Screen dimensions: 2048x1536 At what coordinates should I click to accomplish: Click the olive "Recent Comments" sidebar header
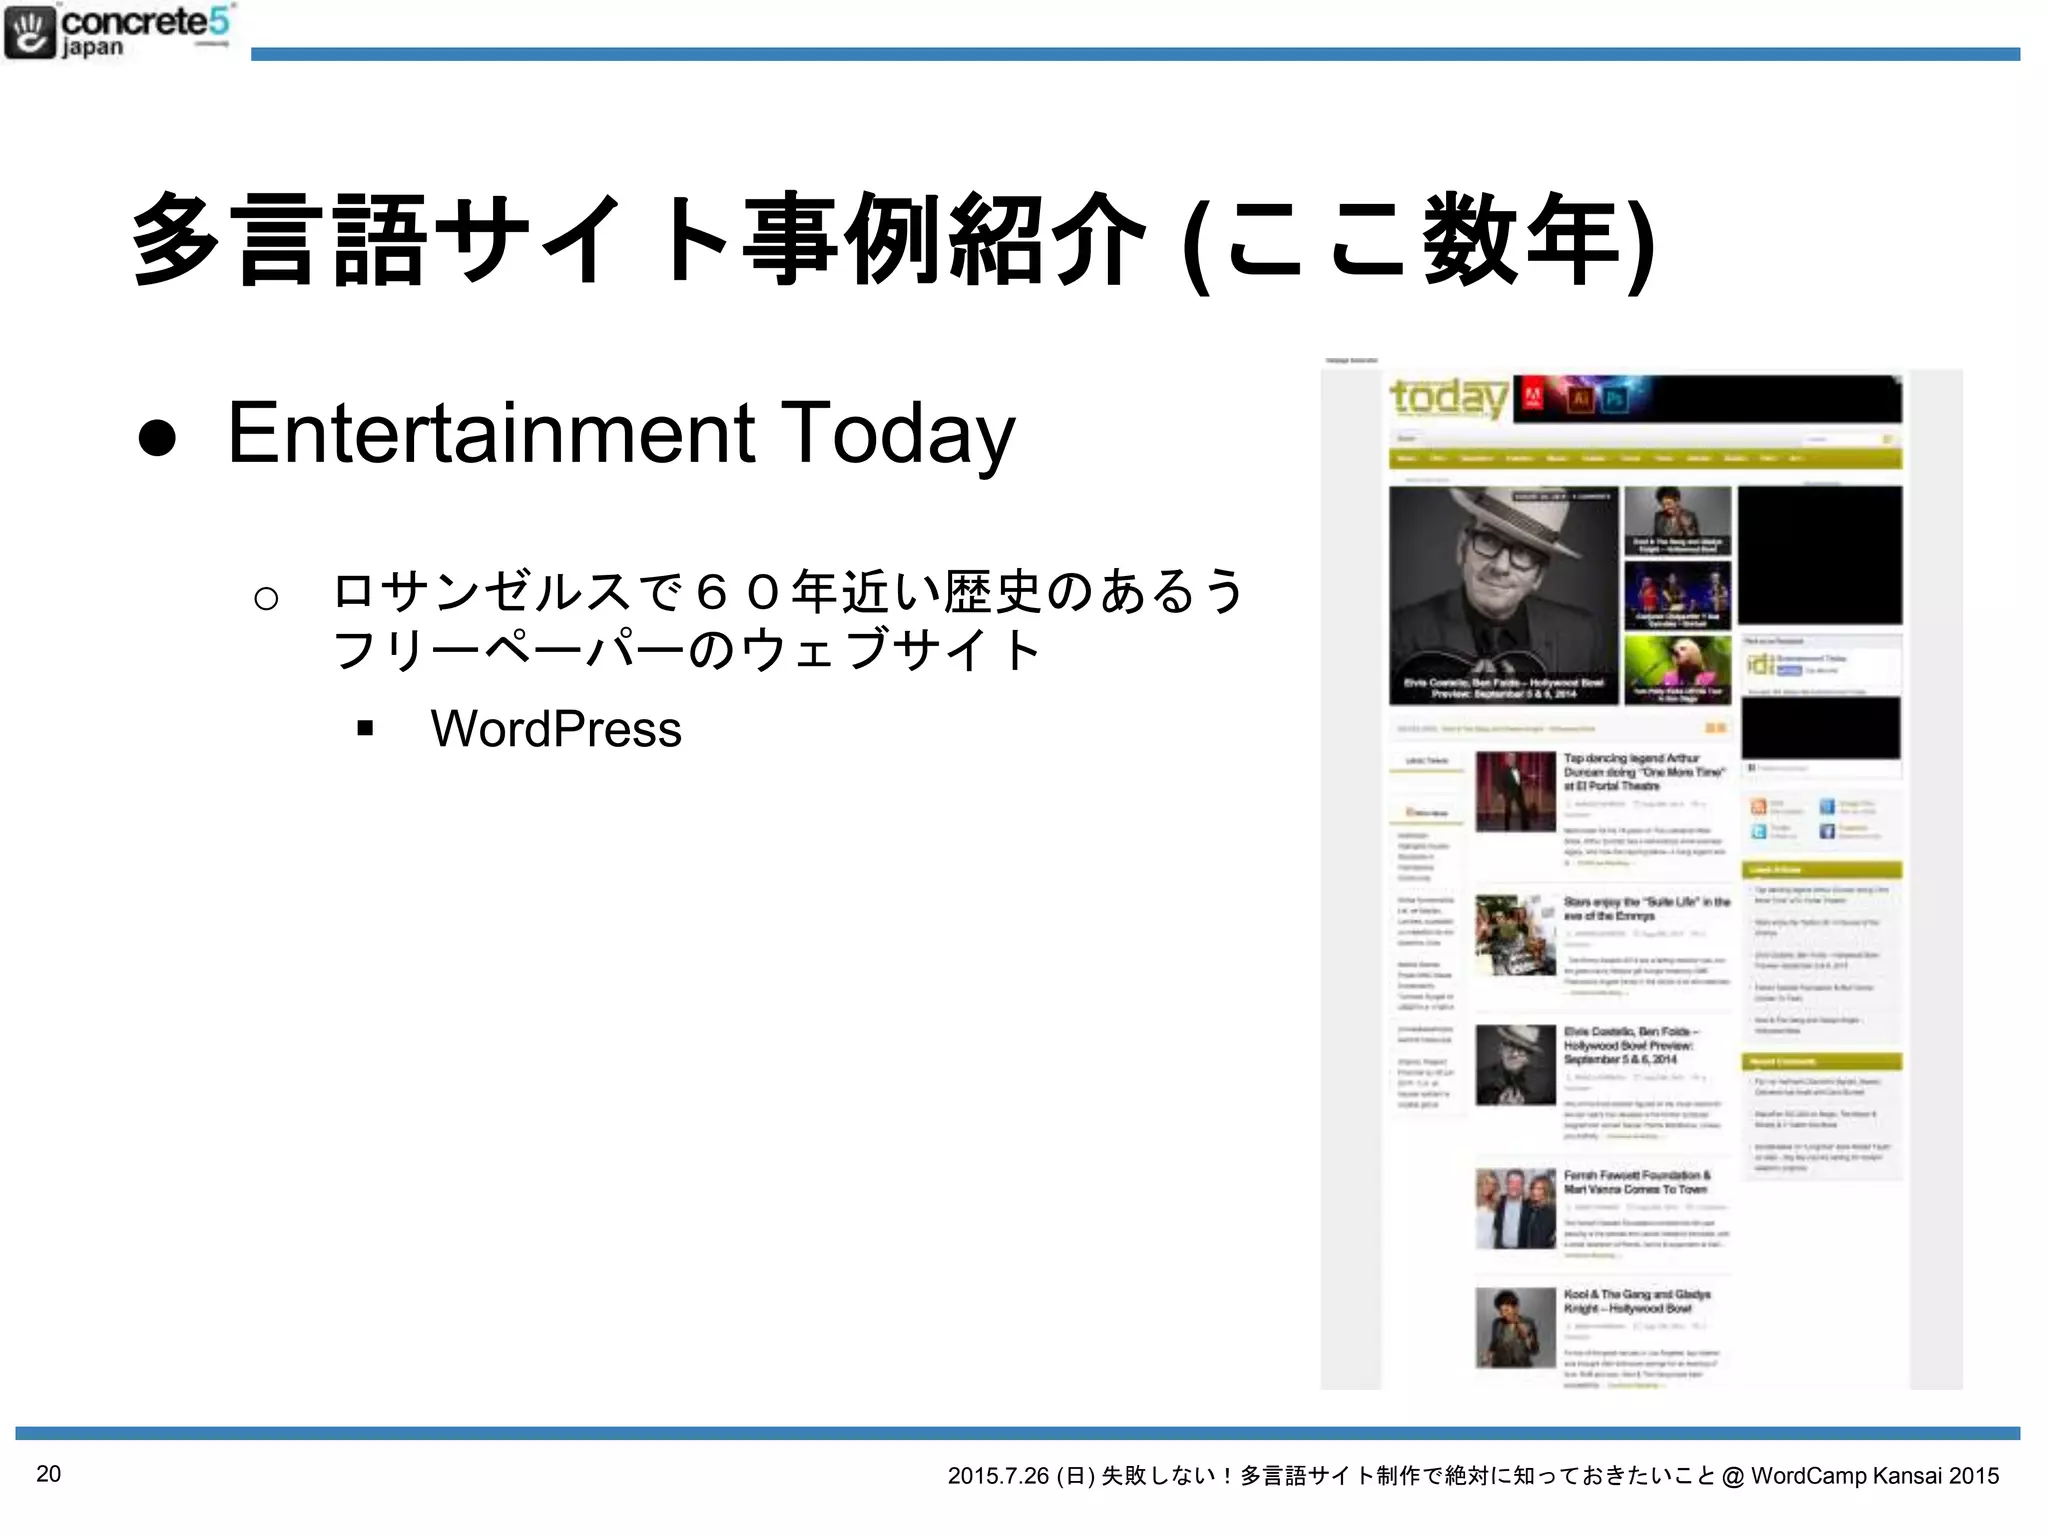(1821, 1062)
